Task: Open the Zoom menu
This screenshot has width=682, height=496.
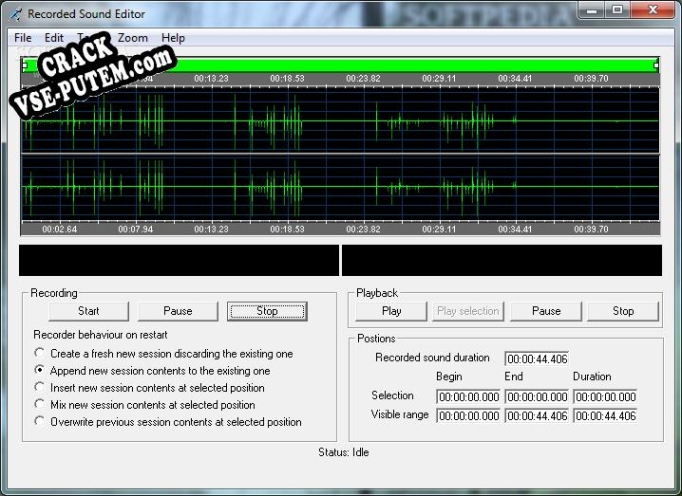Action: tap(132, 38)
